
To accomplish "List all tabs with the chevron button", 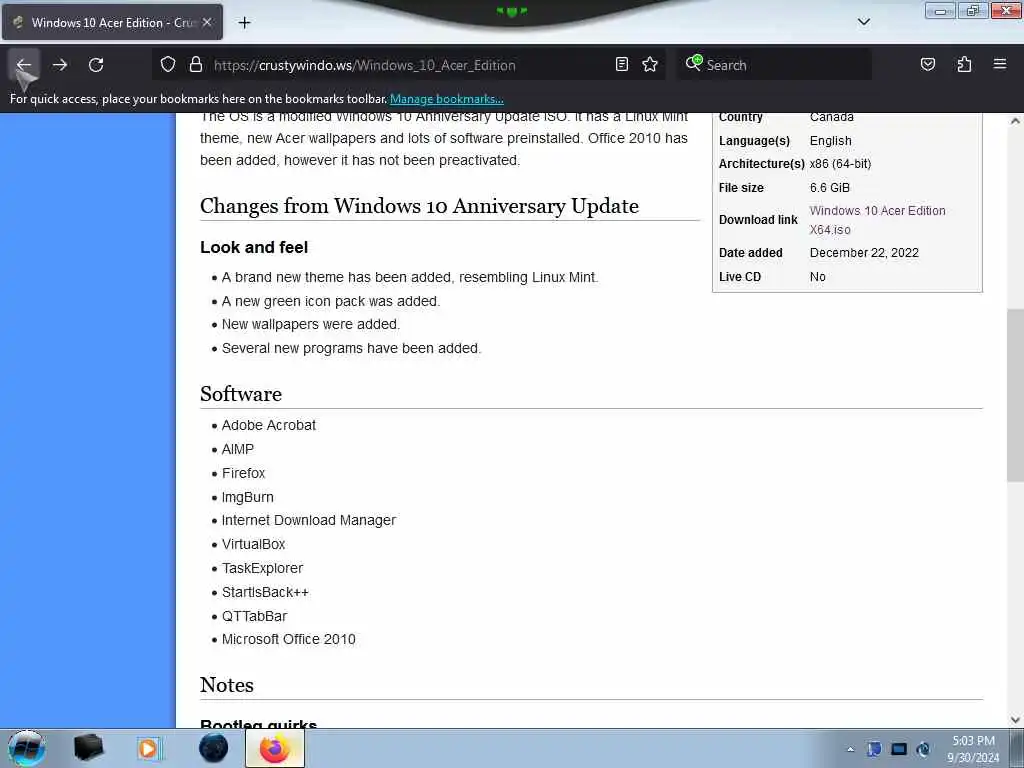I will (863, 22).
